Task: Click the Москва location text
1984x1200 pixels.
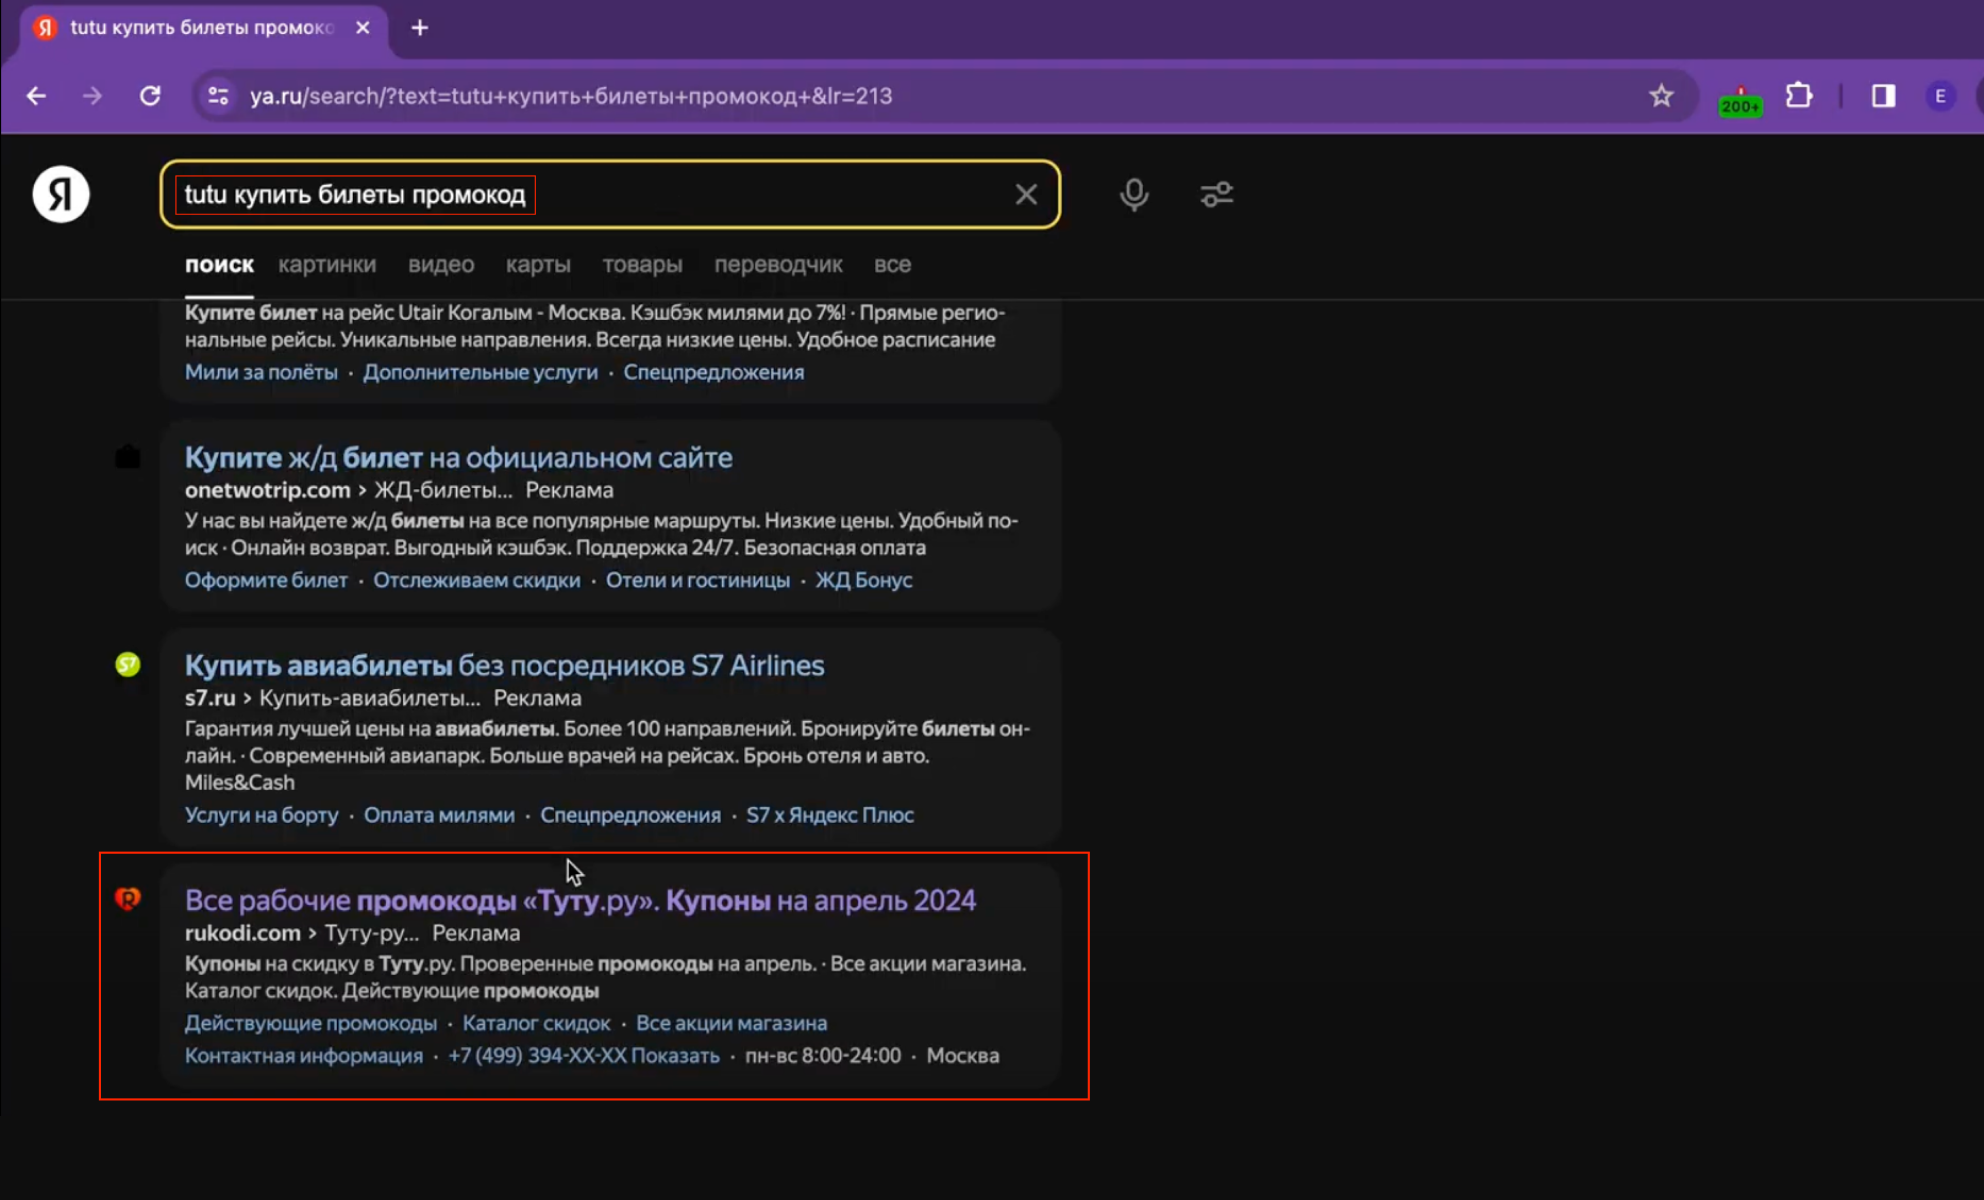Action: (963, 1056)
